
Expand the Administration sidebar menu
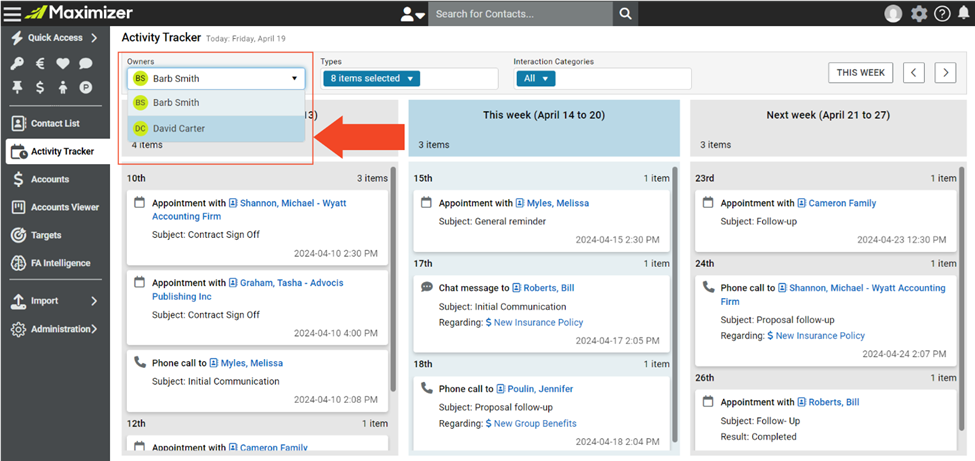[55, 329]
